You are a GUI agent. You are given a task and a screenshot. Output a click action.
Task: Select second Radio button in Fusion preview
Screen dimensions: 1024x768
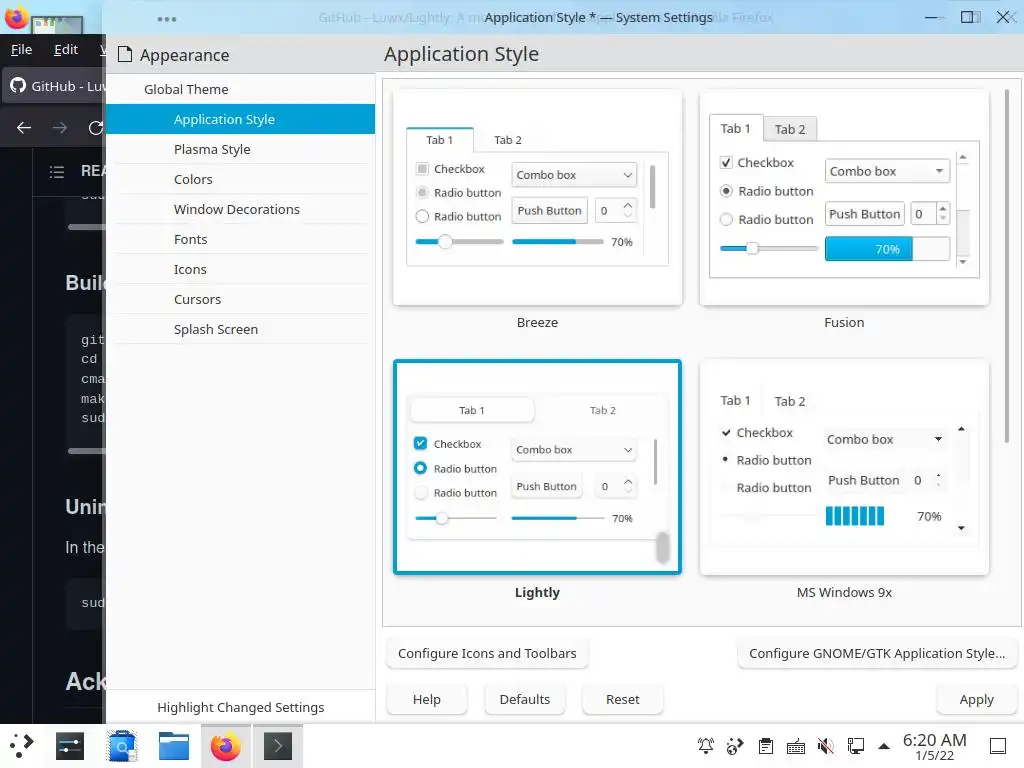pos(726,219)
